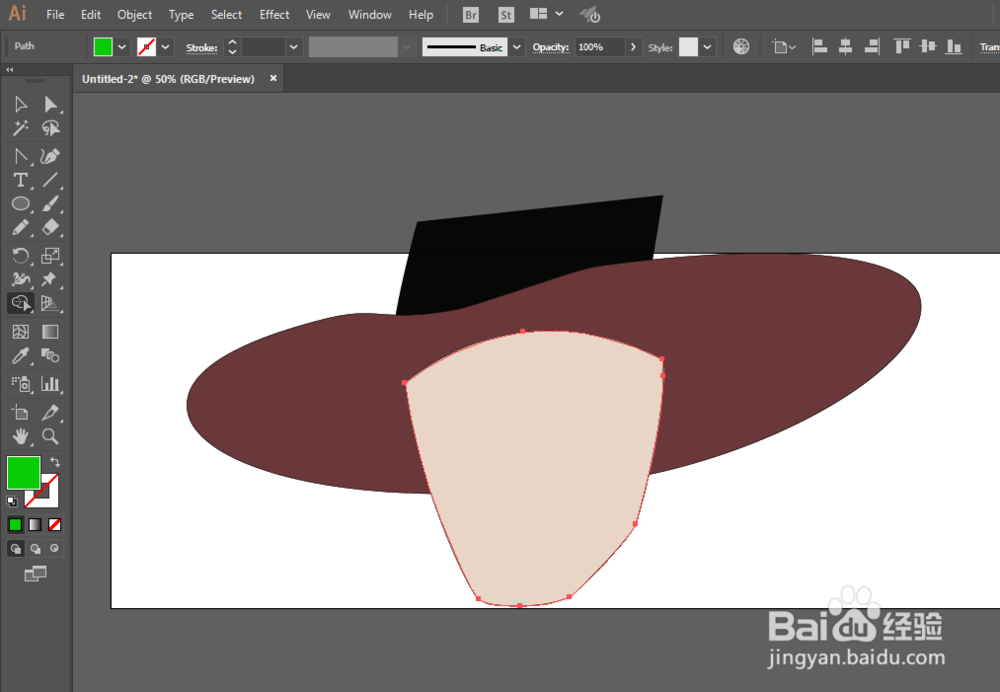Close the Untitled-2 document tab

pos(273,78)
